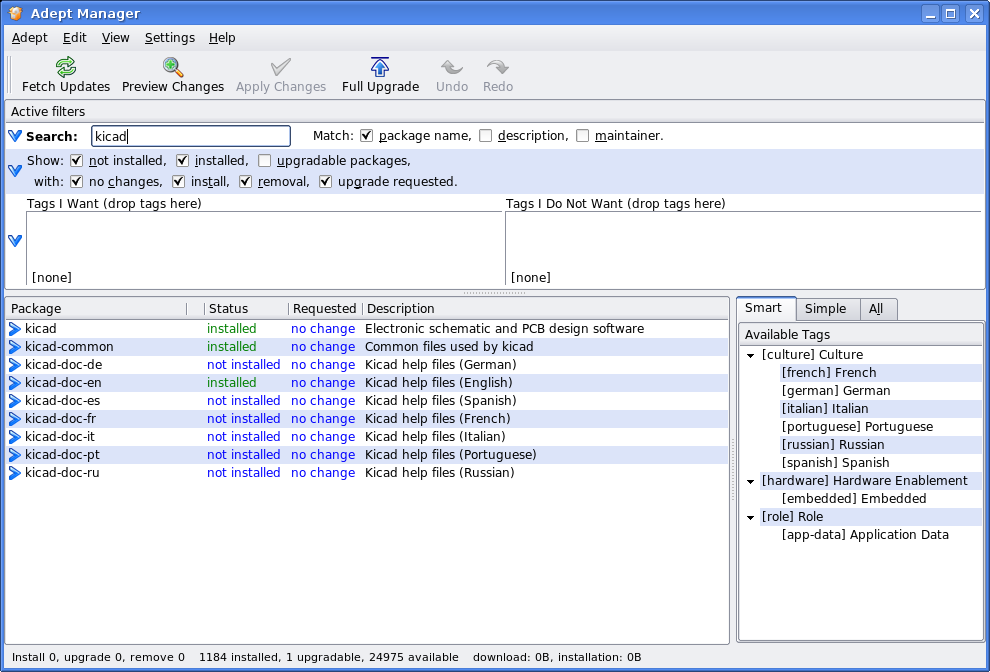Toggle the upgradable packages checkbox

click(265, 160)
